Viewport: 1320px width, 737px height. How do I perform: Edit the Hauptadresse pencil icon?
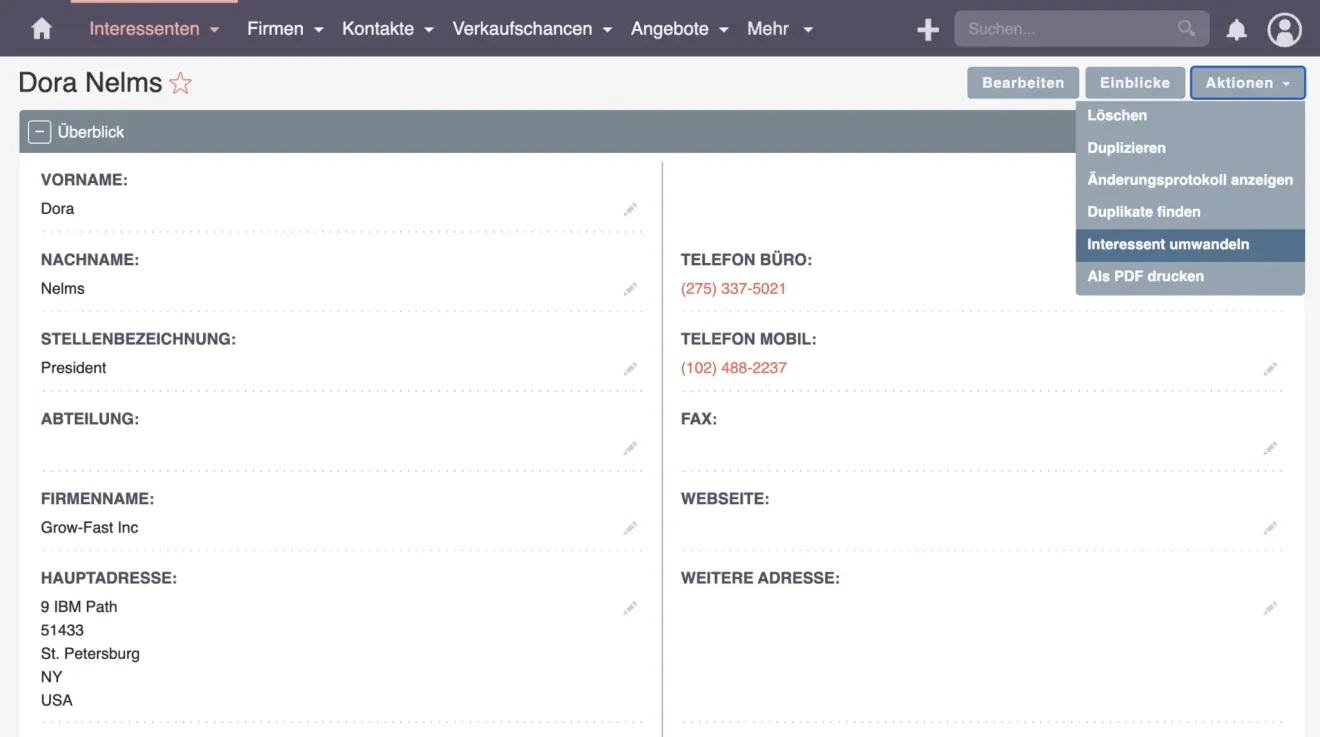[630, 607]
